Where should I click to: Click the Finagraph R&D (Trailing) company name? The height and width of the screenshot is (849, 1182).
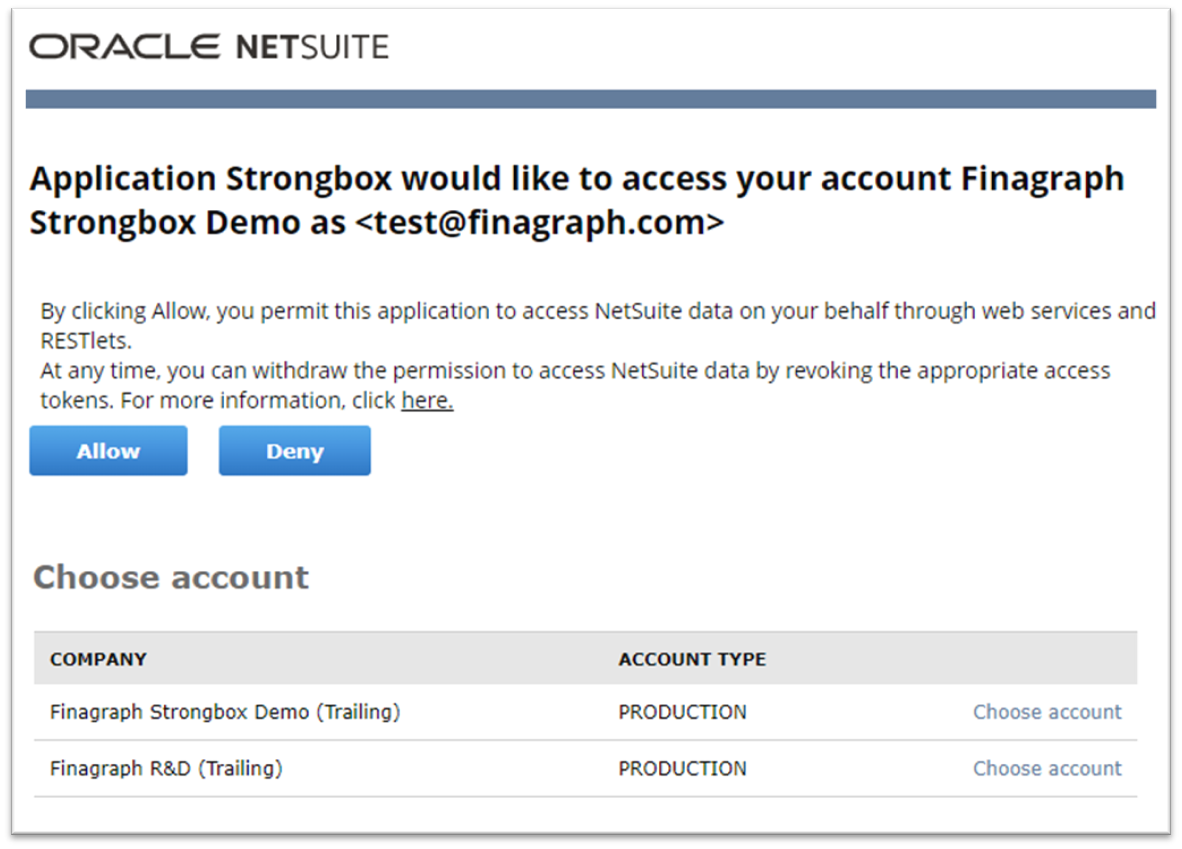[x=166, y=768]
